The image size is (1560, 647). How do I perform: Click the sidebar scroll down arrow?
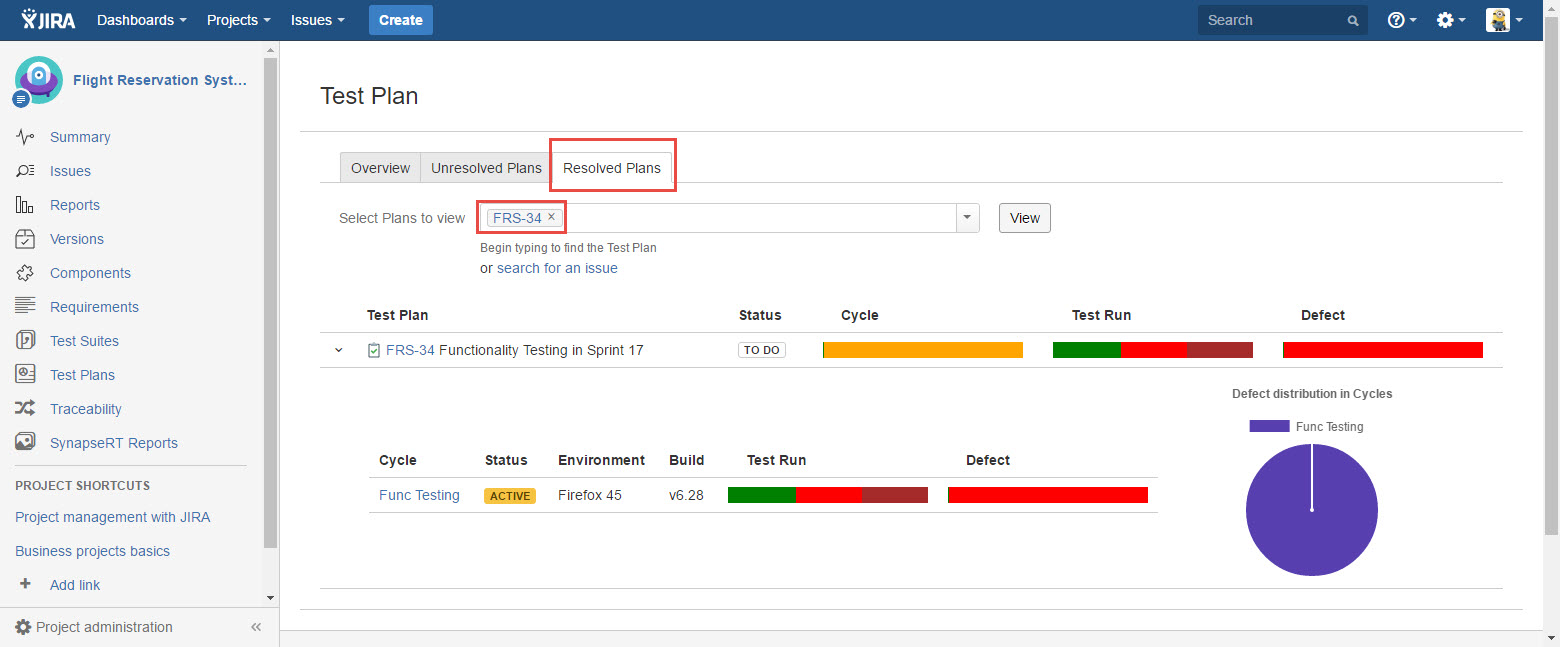coord(270,598)
